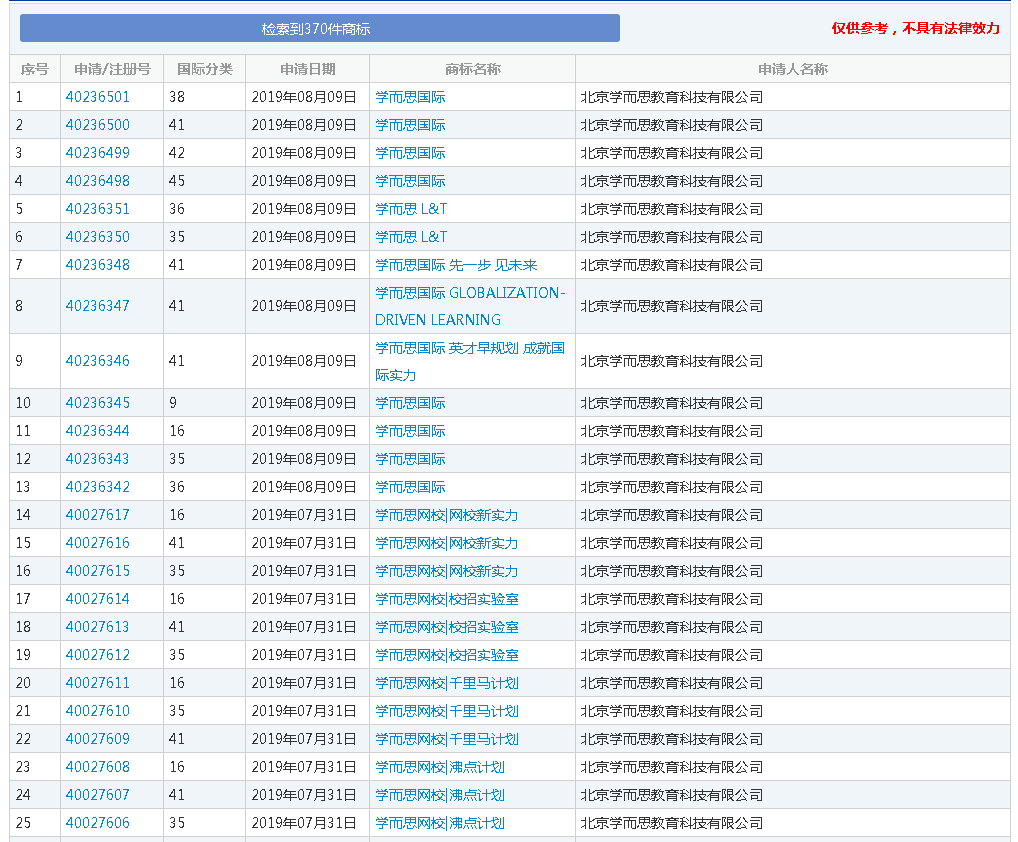Open registration number 40027615
The image size is (1018, 842).
(x=97, y=571)
